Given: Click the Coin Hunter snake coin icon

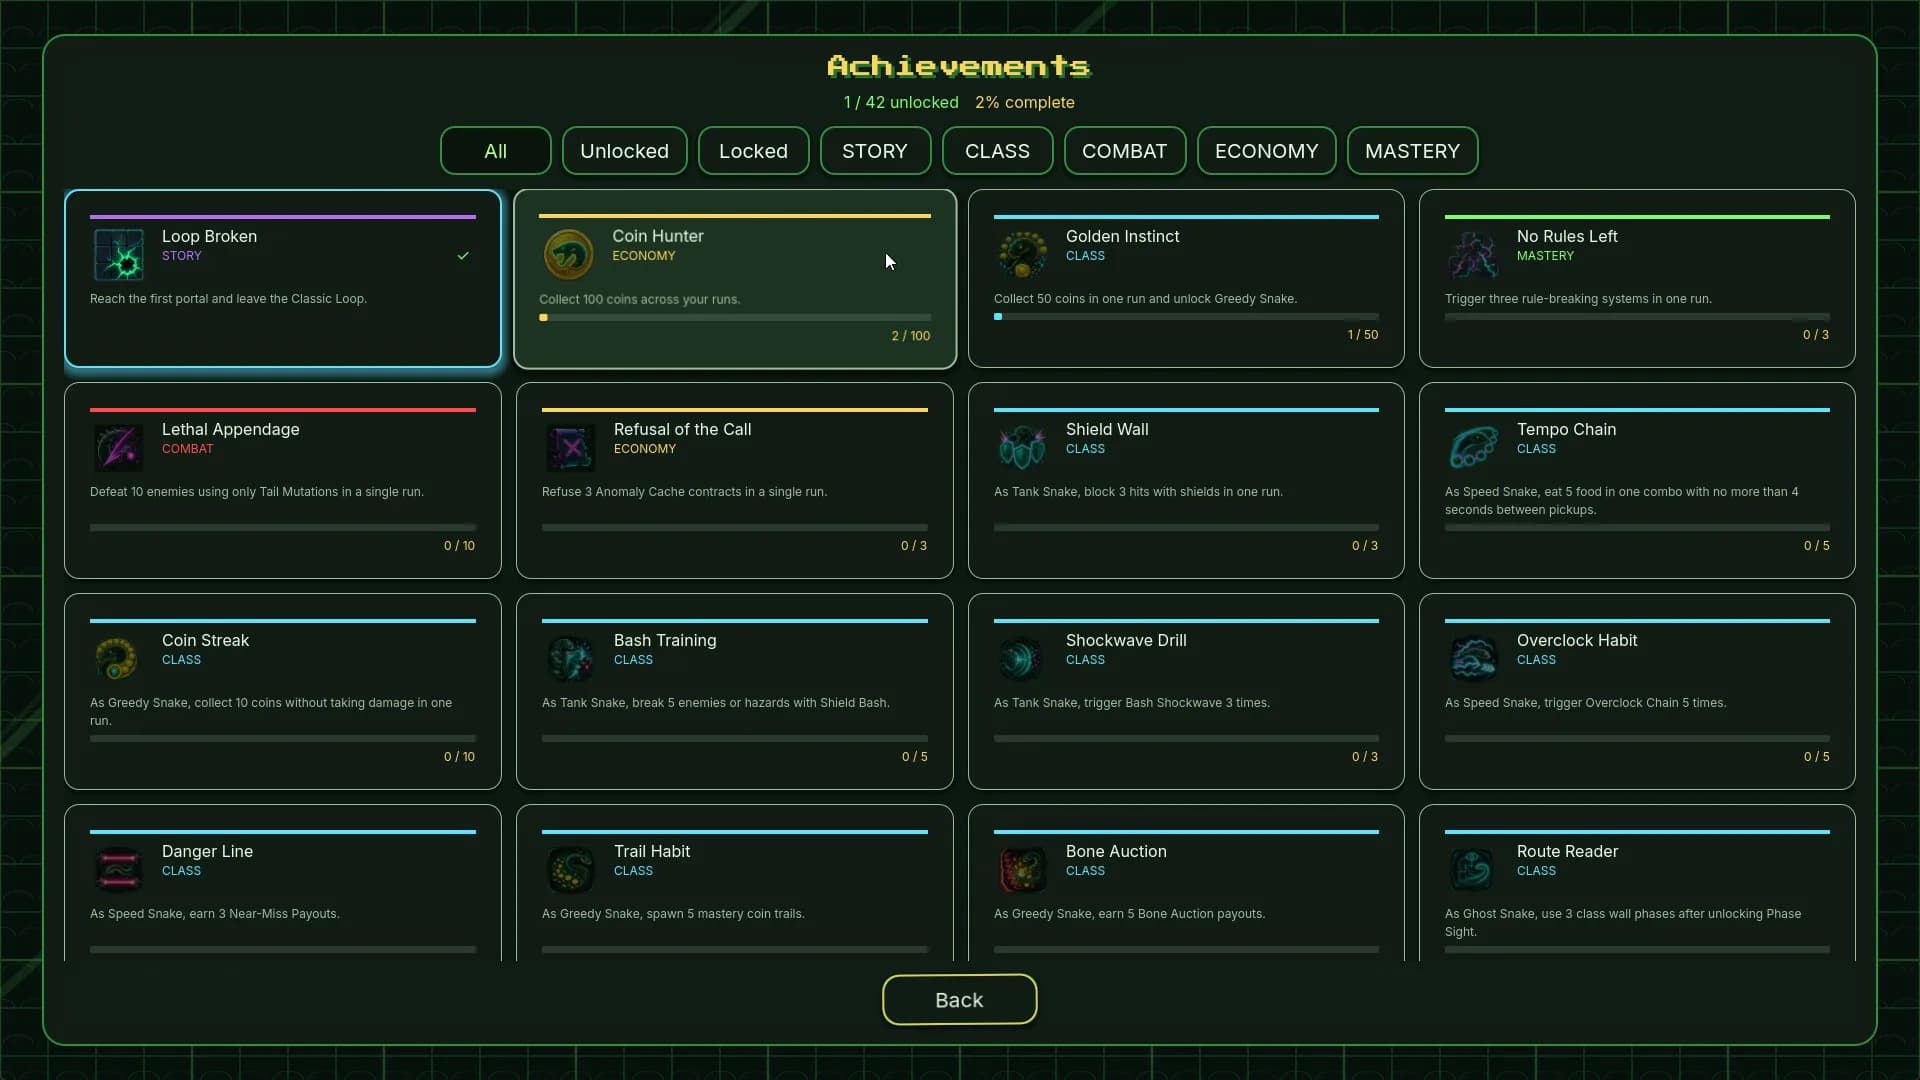Looking at the screenshot, I should tap(568, 254).
